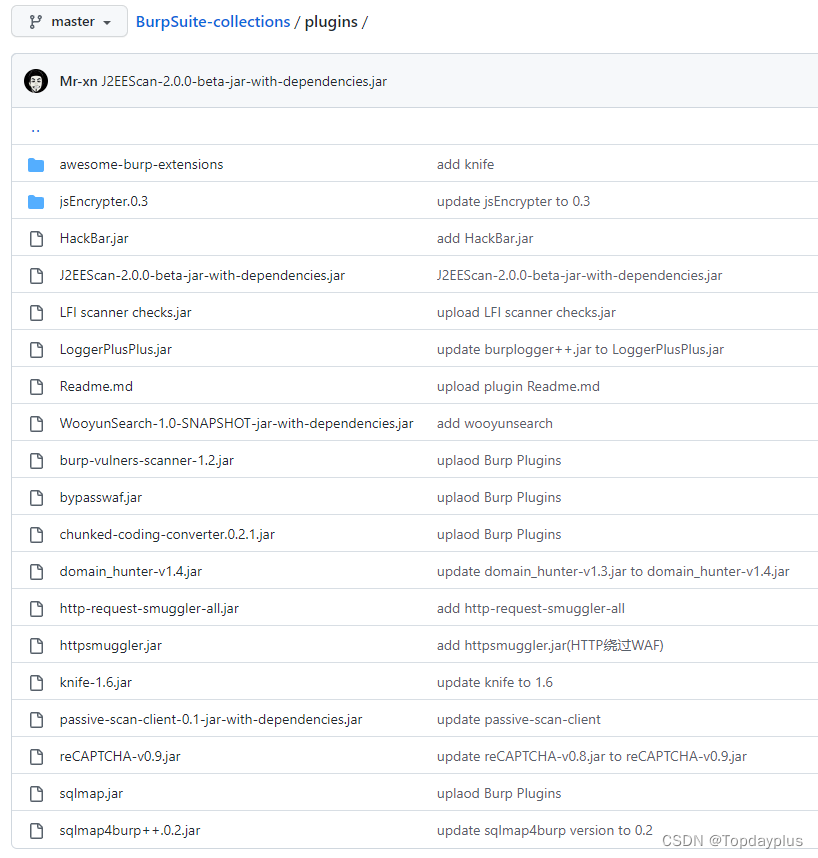Open chunked-coding-converter.0.2.1.jar file
This screenshot has height=858, width=818.
167,534
